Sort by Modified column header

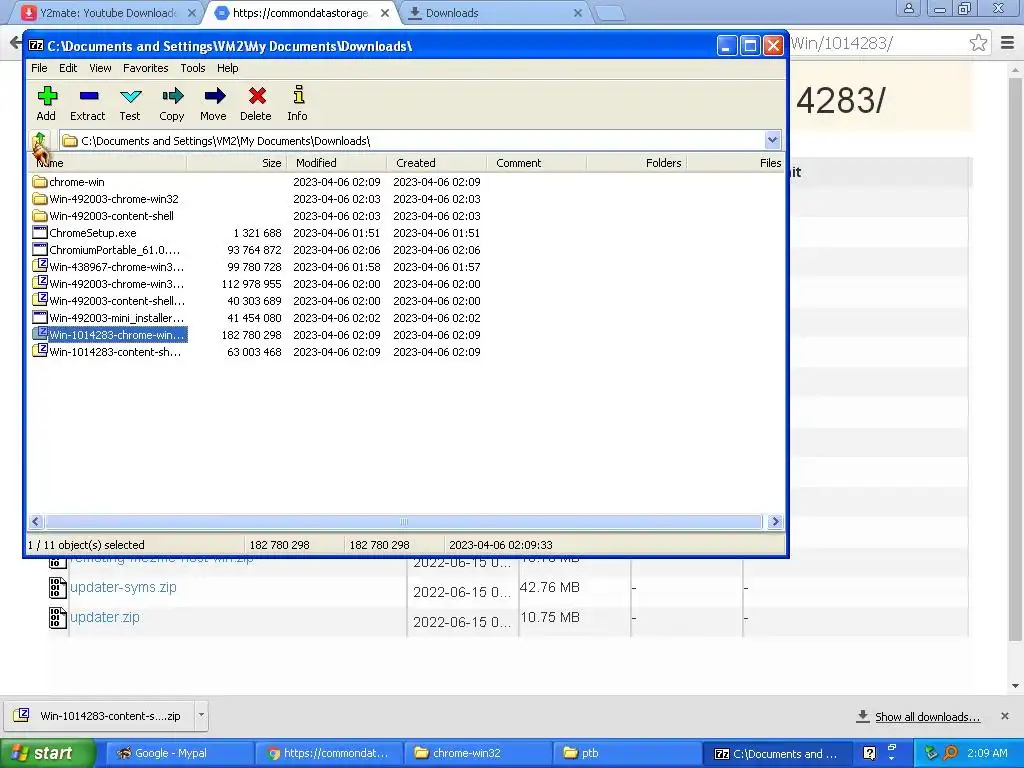point(336,163)
